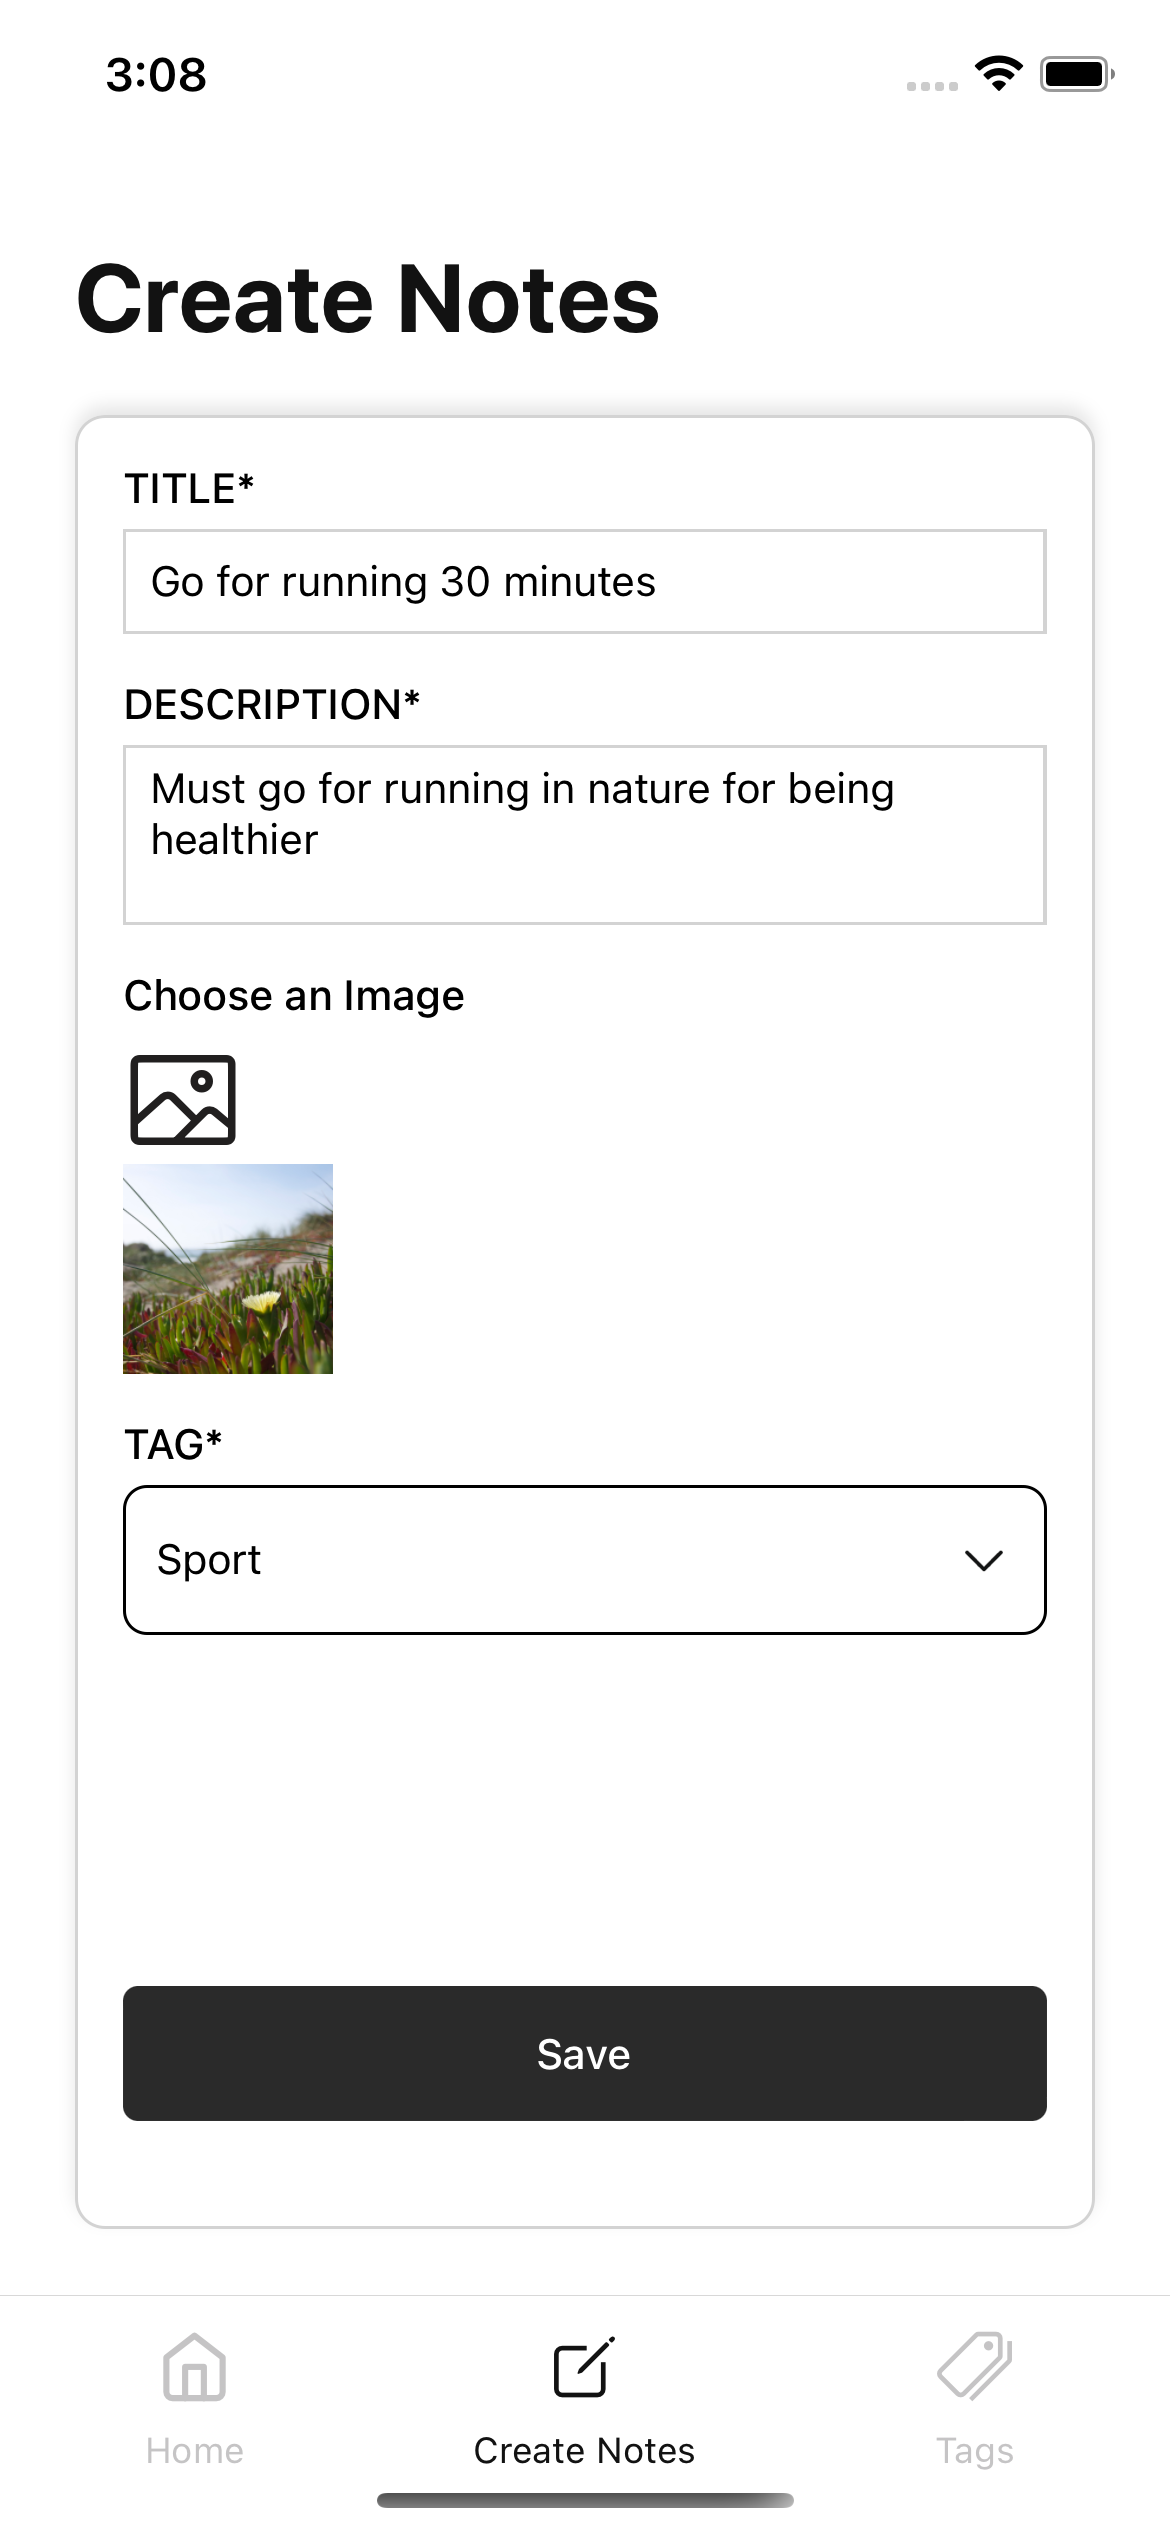Image resolution: width=1170 pixels, height=2532 pixels.
Task: Click the Wi-Fi icon in status bar
Action: coord(998,72)
